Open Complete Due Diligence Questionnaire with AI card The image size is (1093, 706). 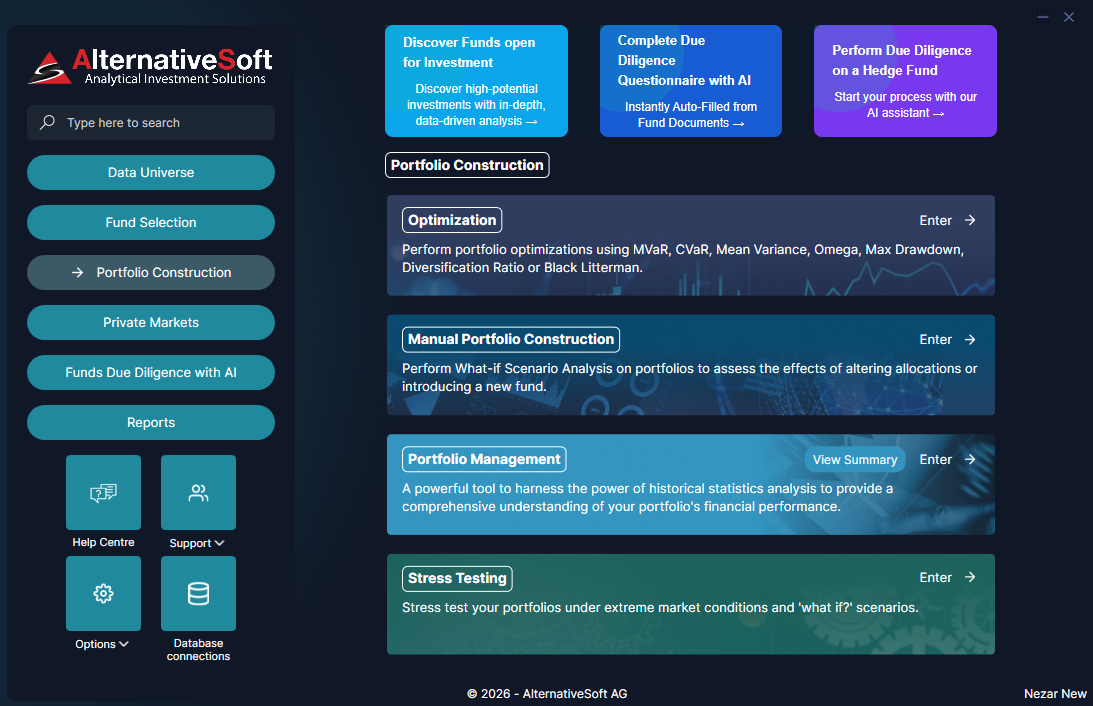(x=691, y=81)
